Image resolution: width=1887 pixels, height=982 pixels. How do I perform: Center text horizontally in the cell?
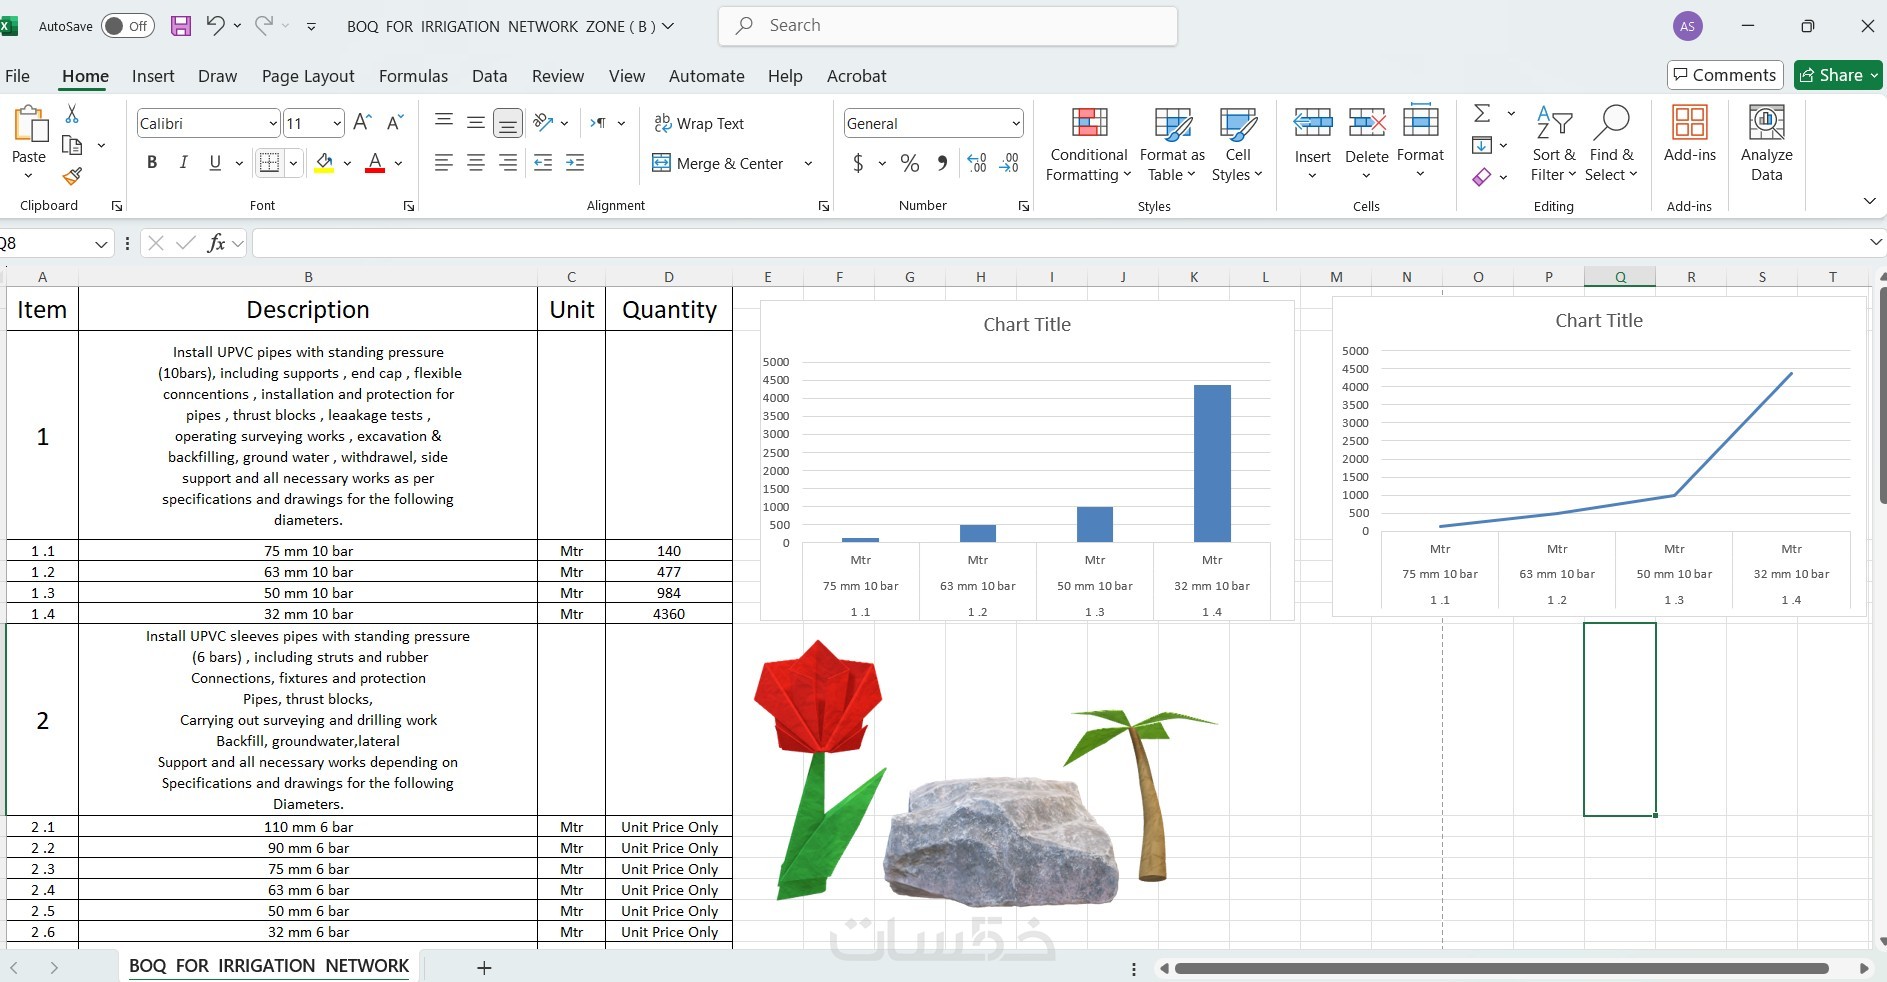[x=476, y=163]
